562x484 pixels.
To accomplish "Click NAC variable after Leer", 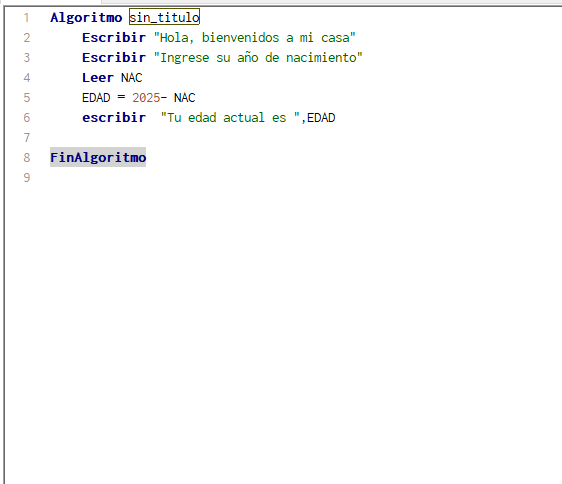I will [132, 77].
